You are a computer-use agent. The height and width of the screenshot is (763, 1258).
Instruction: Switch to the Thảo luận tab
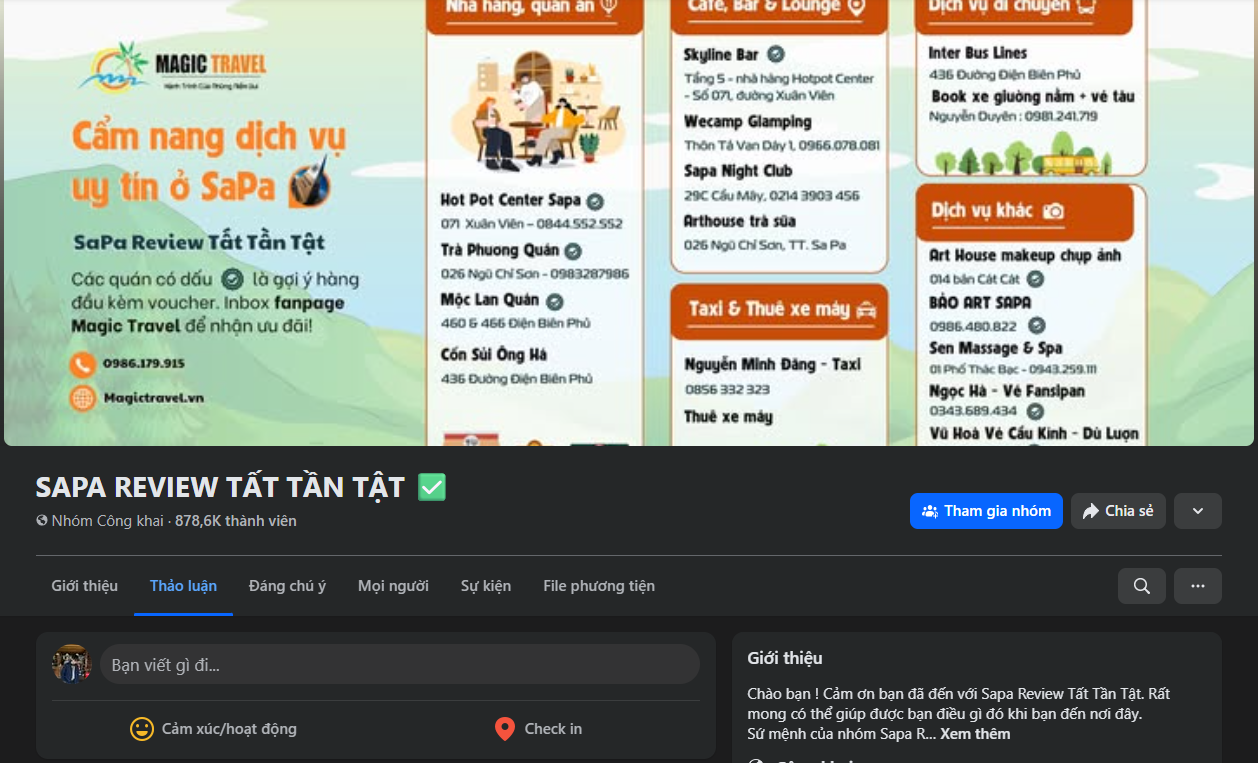[x=183, y=586]
